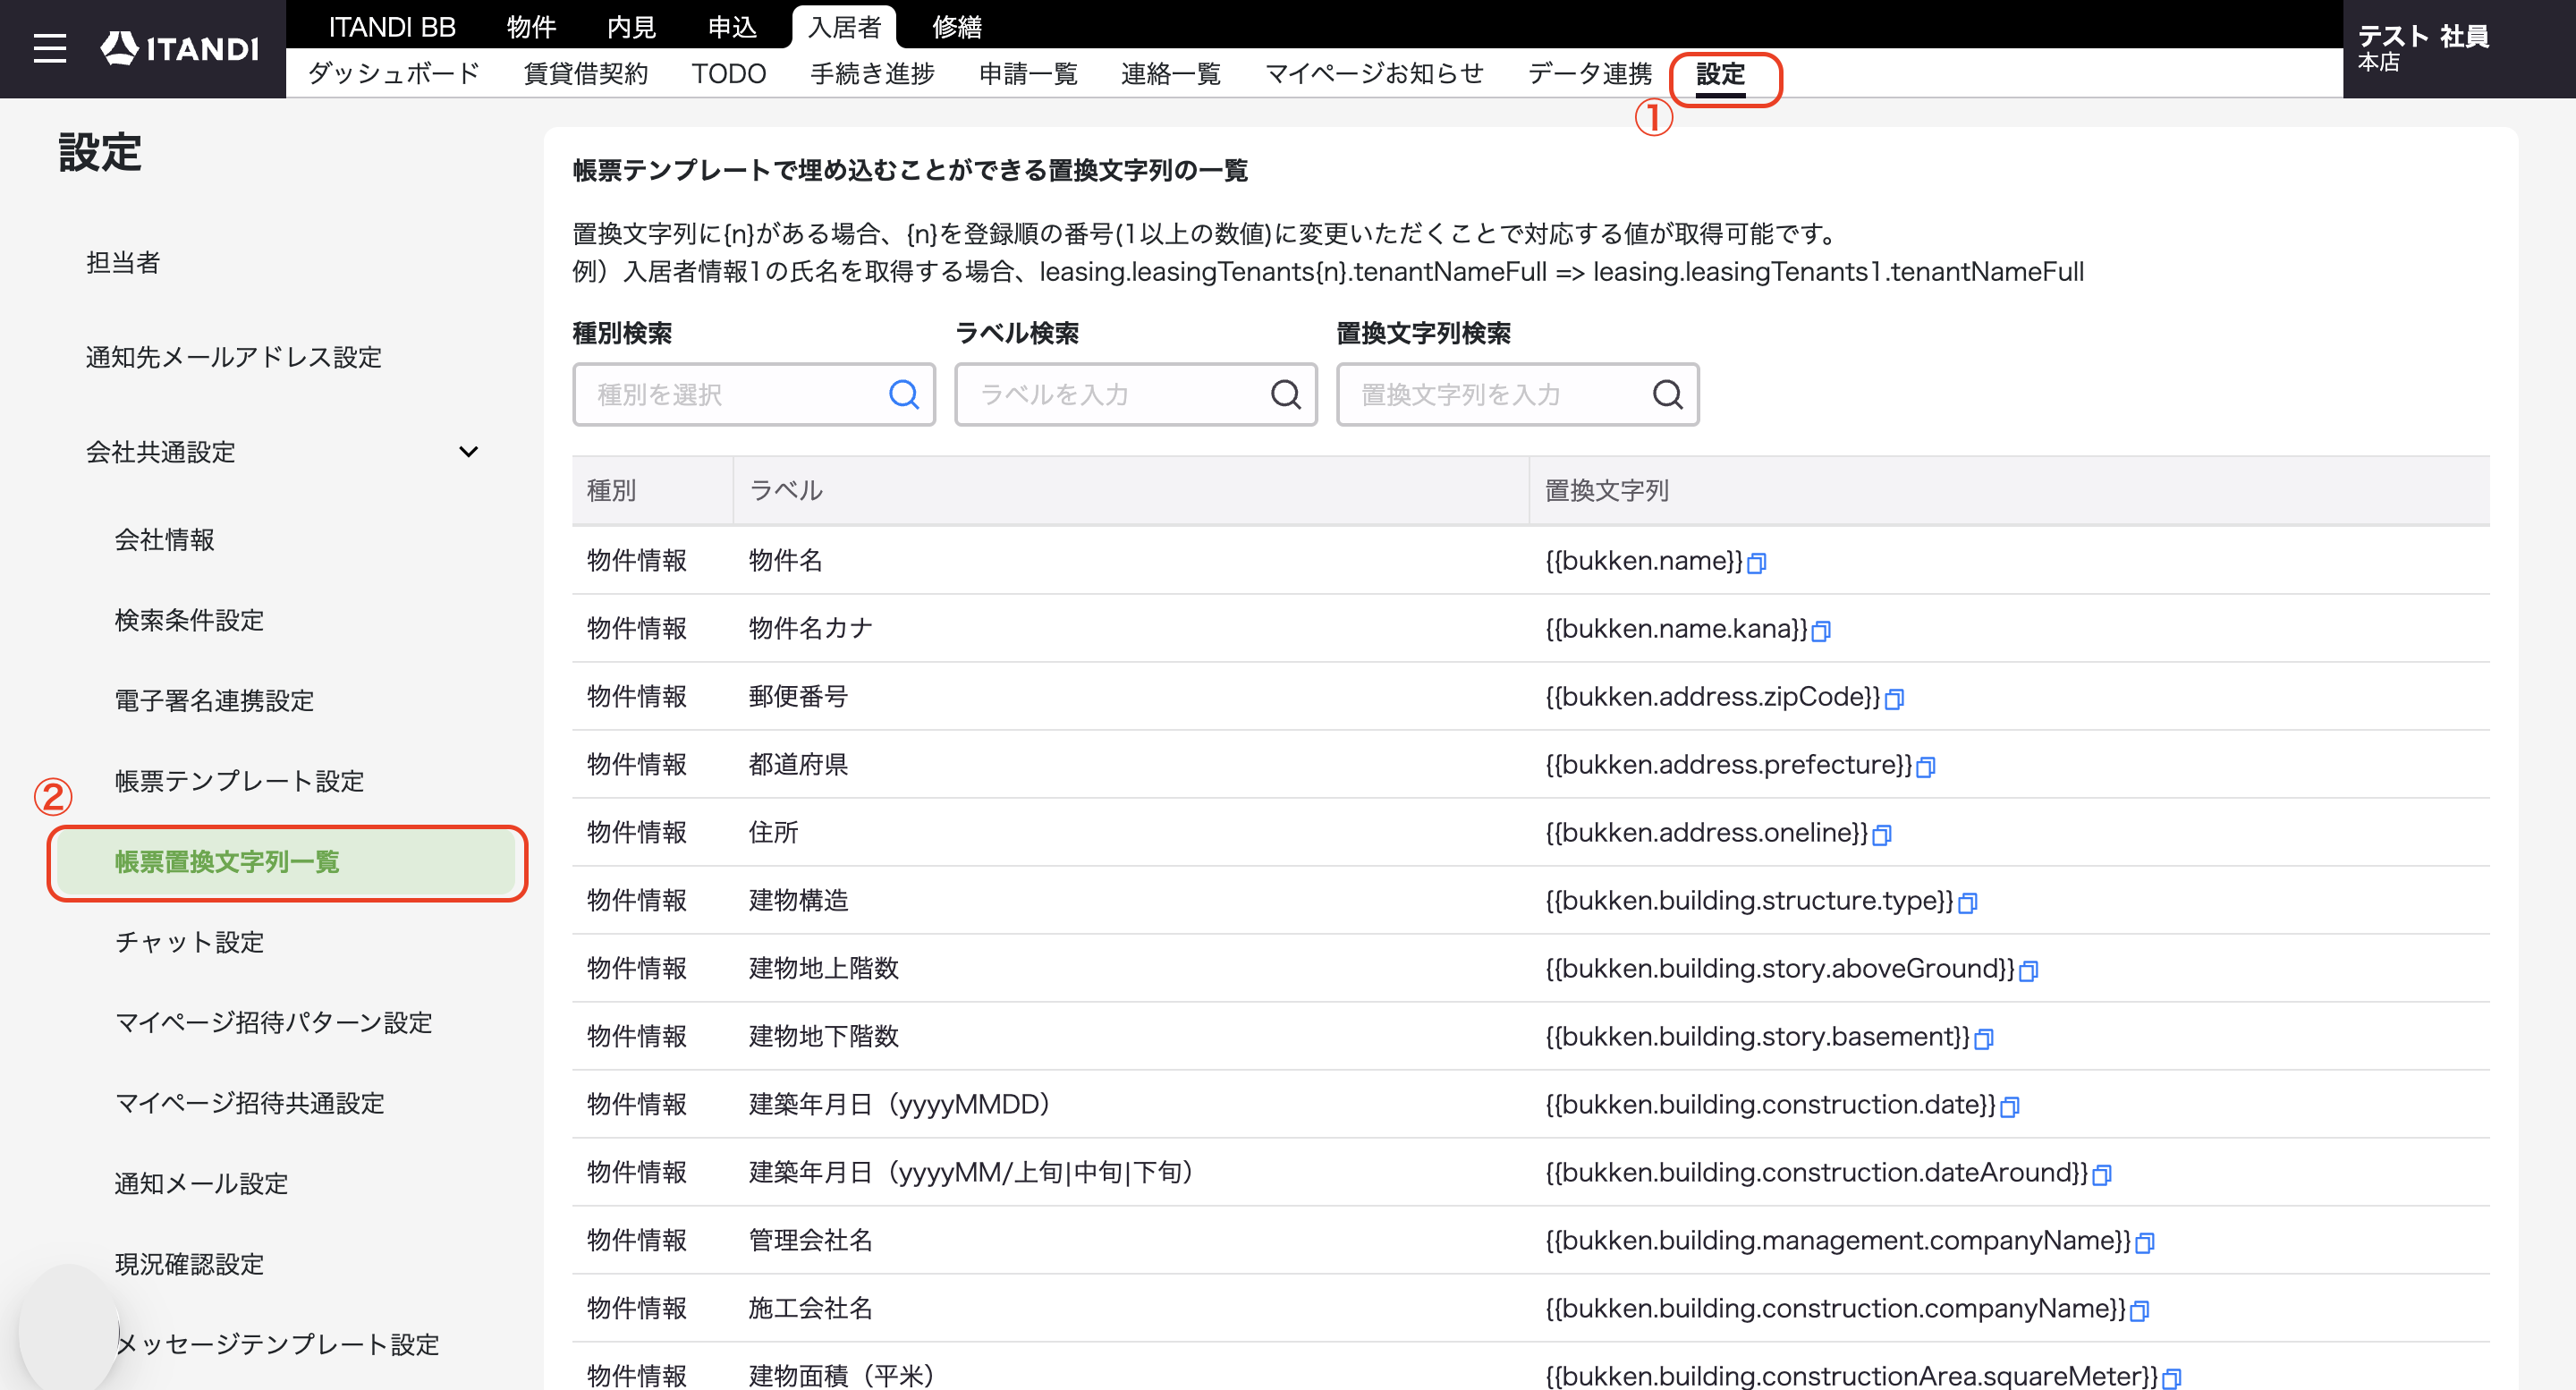Click the ITANDI logo
The height and width of the screenshot is (1390, 2576).
pos(180,48)
